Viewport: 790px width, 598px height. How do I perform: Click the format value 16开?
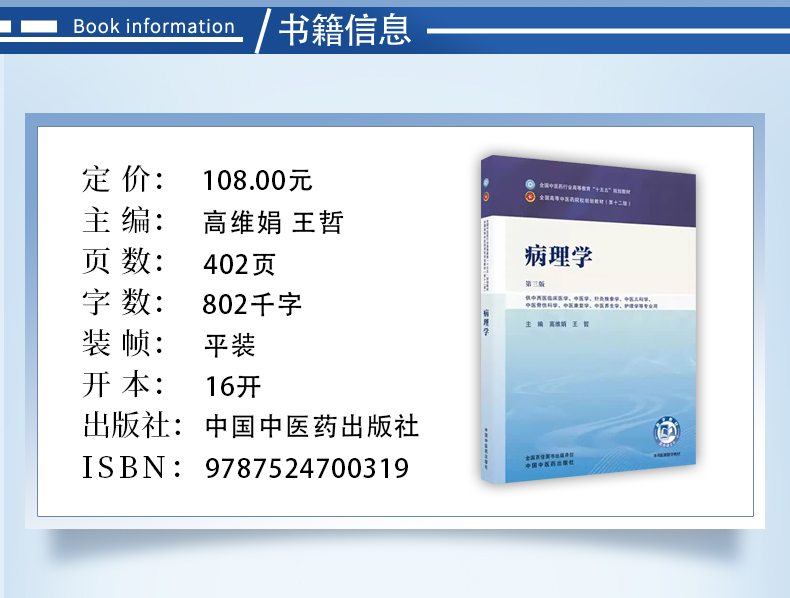coord(233,386)
